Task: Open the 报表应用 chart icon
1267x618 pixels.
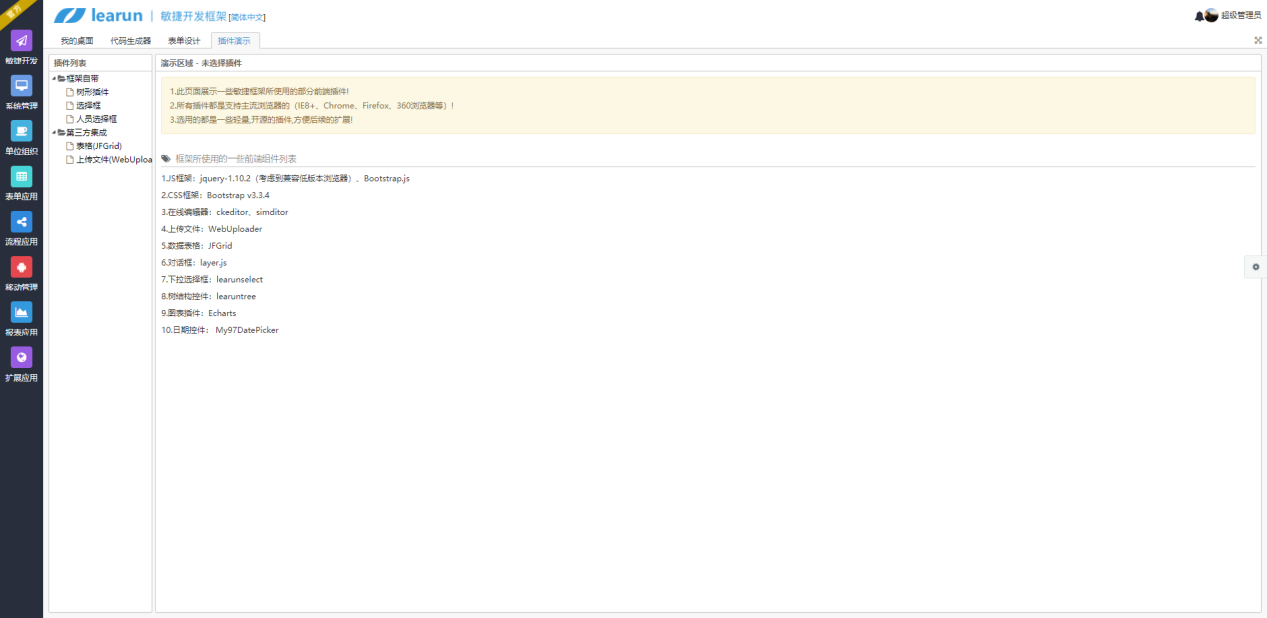Action: coord(21,312)
